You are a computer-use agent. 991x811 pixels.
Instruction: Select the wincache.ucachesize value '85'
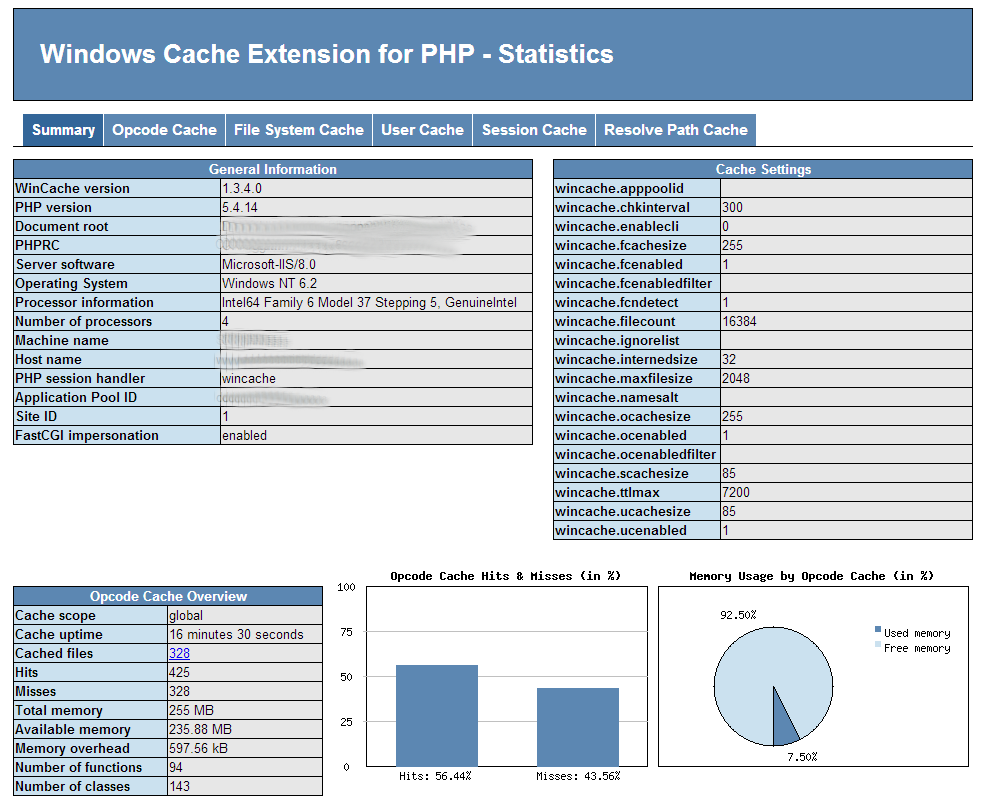[x=729, y=511]
